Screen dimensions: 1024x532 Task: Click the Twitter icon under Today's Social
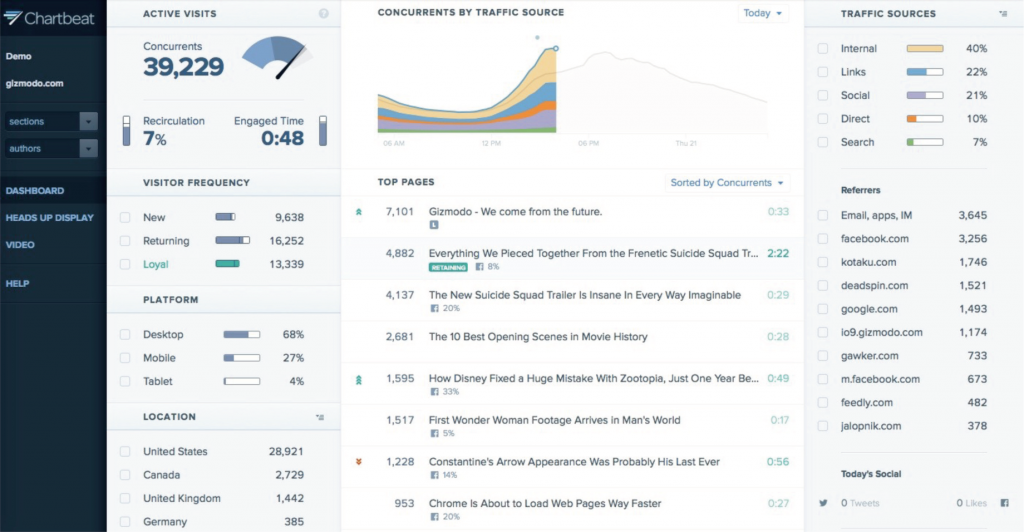[823, 503]
